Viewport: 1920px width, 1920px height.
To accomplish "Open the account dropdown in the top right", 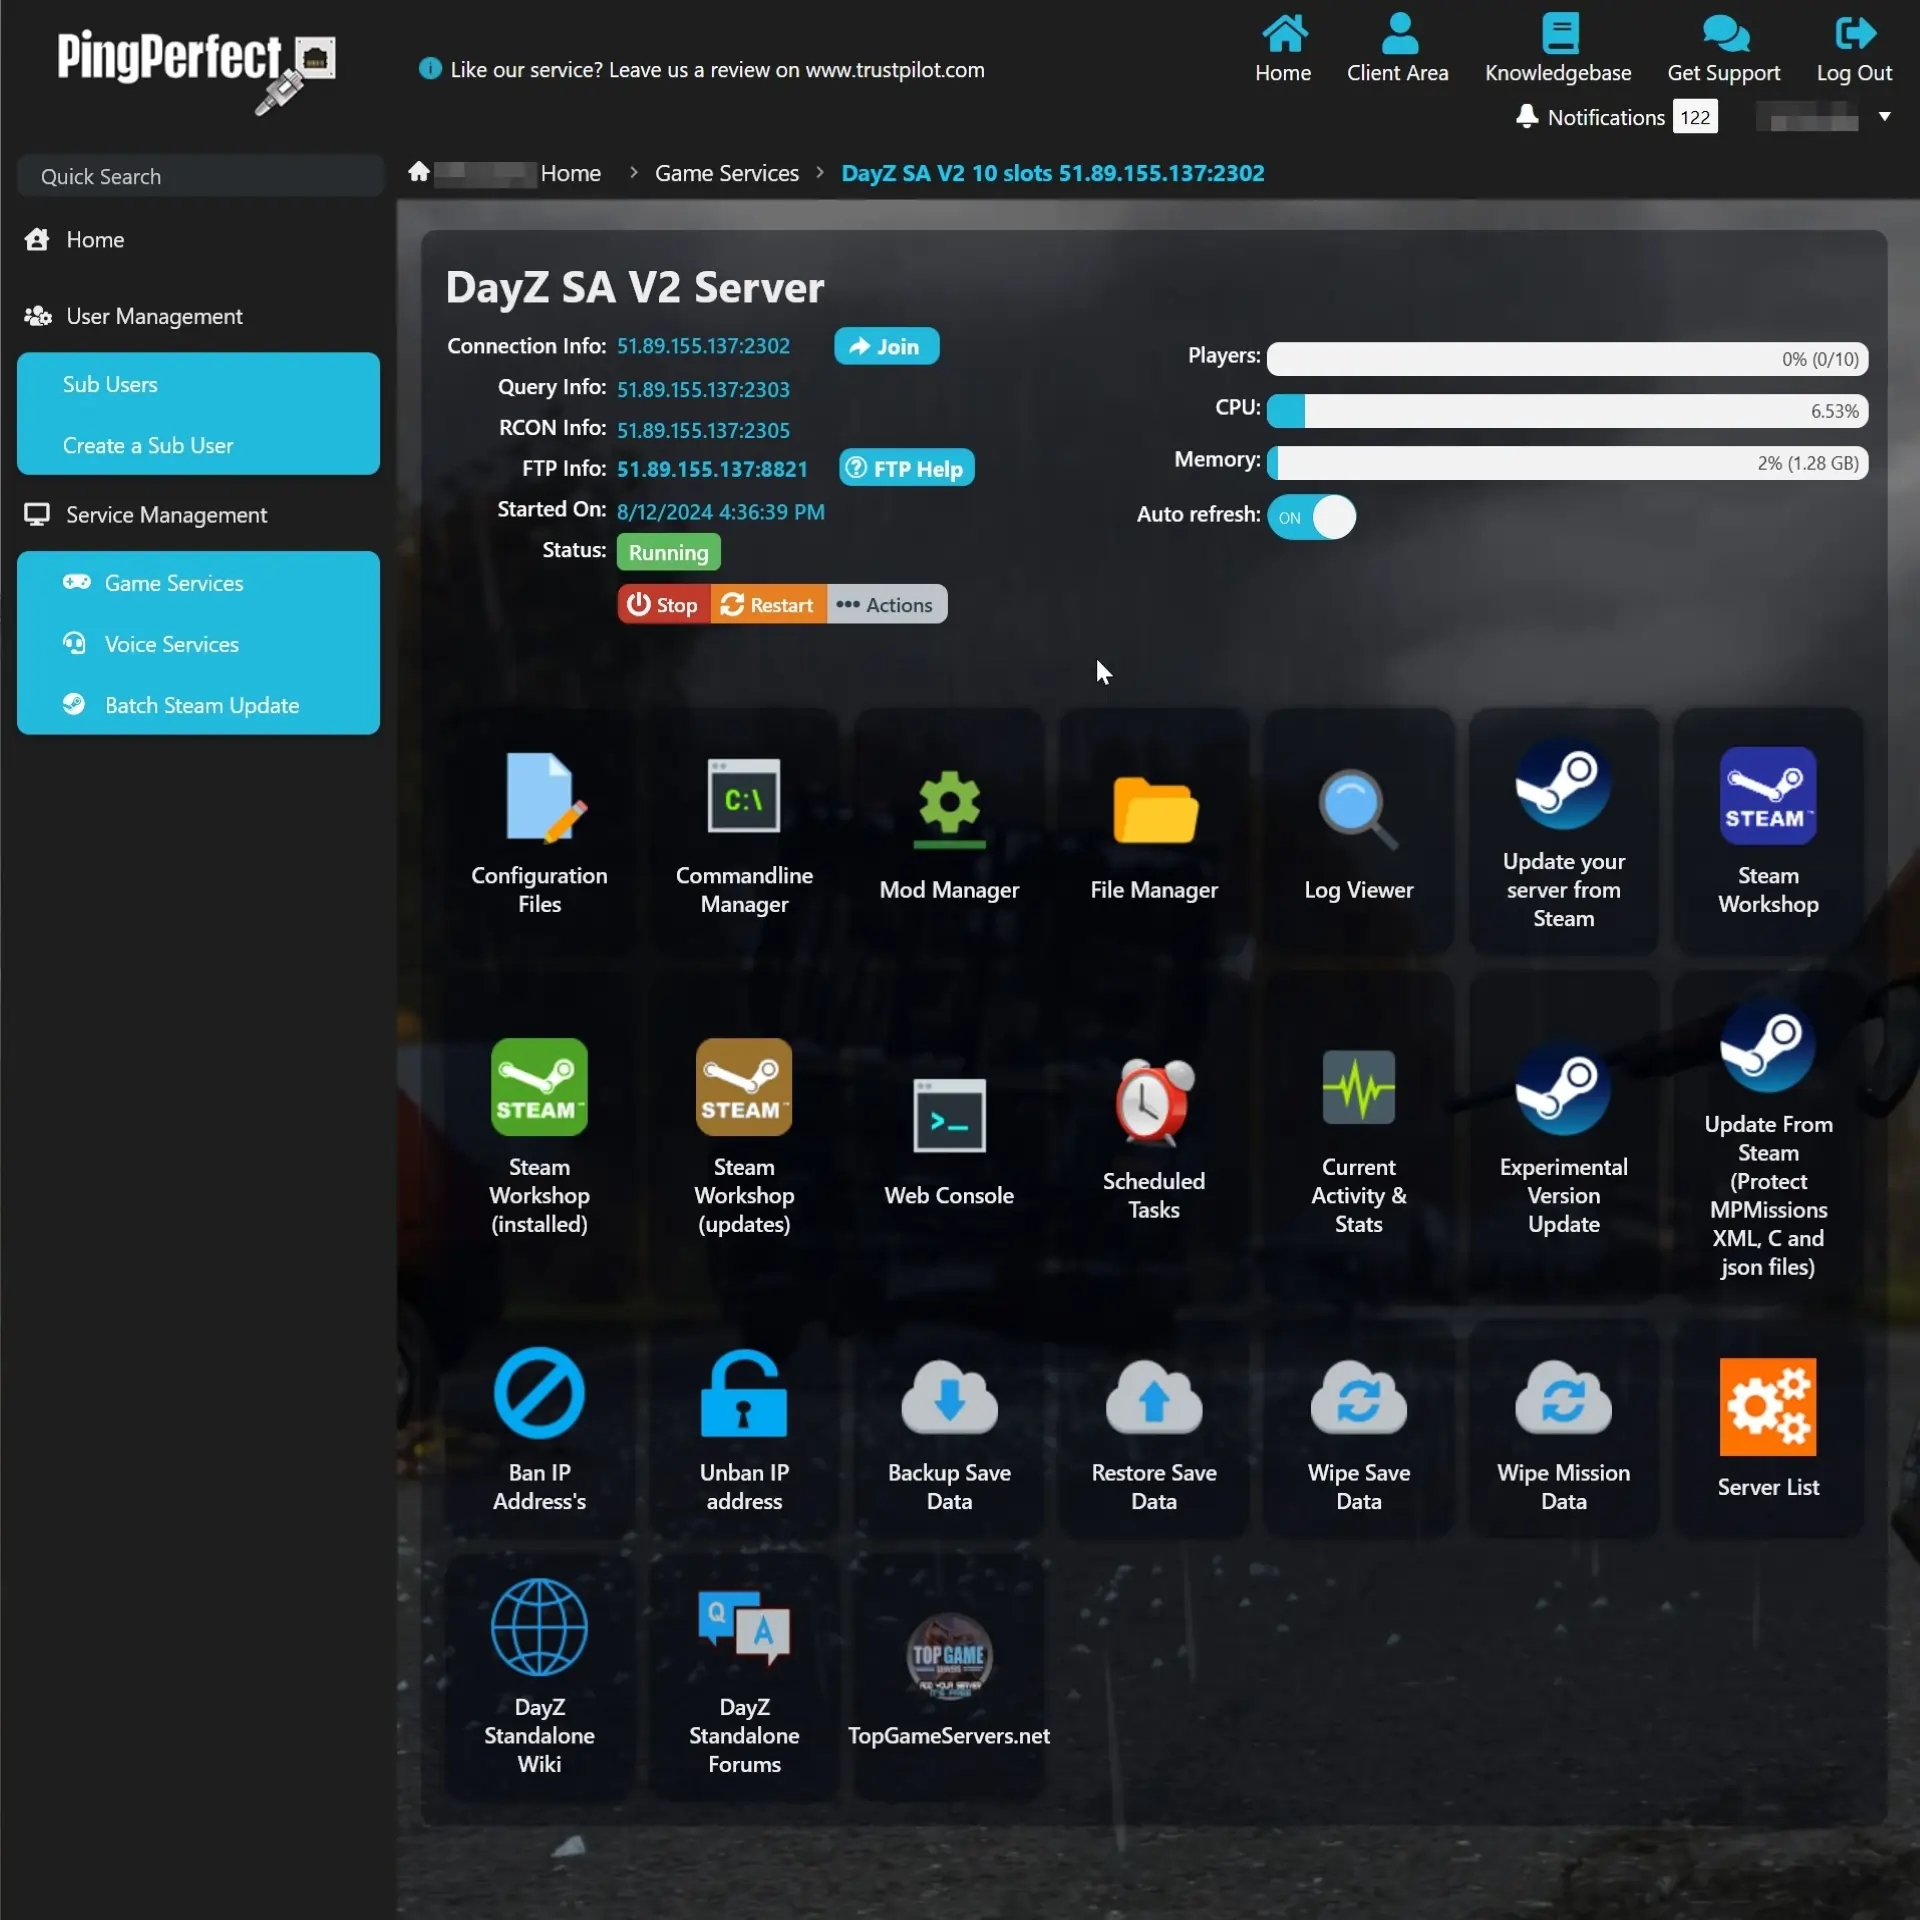I will pos(1884,117).
